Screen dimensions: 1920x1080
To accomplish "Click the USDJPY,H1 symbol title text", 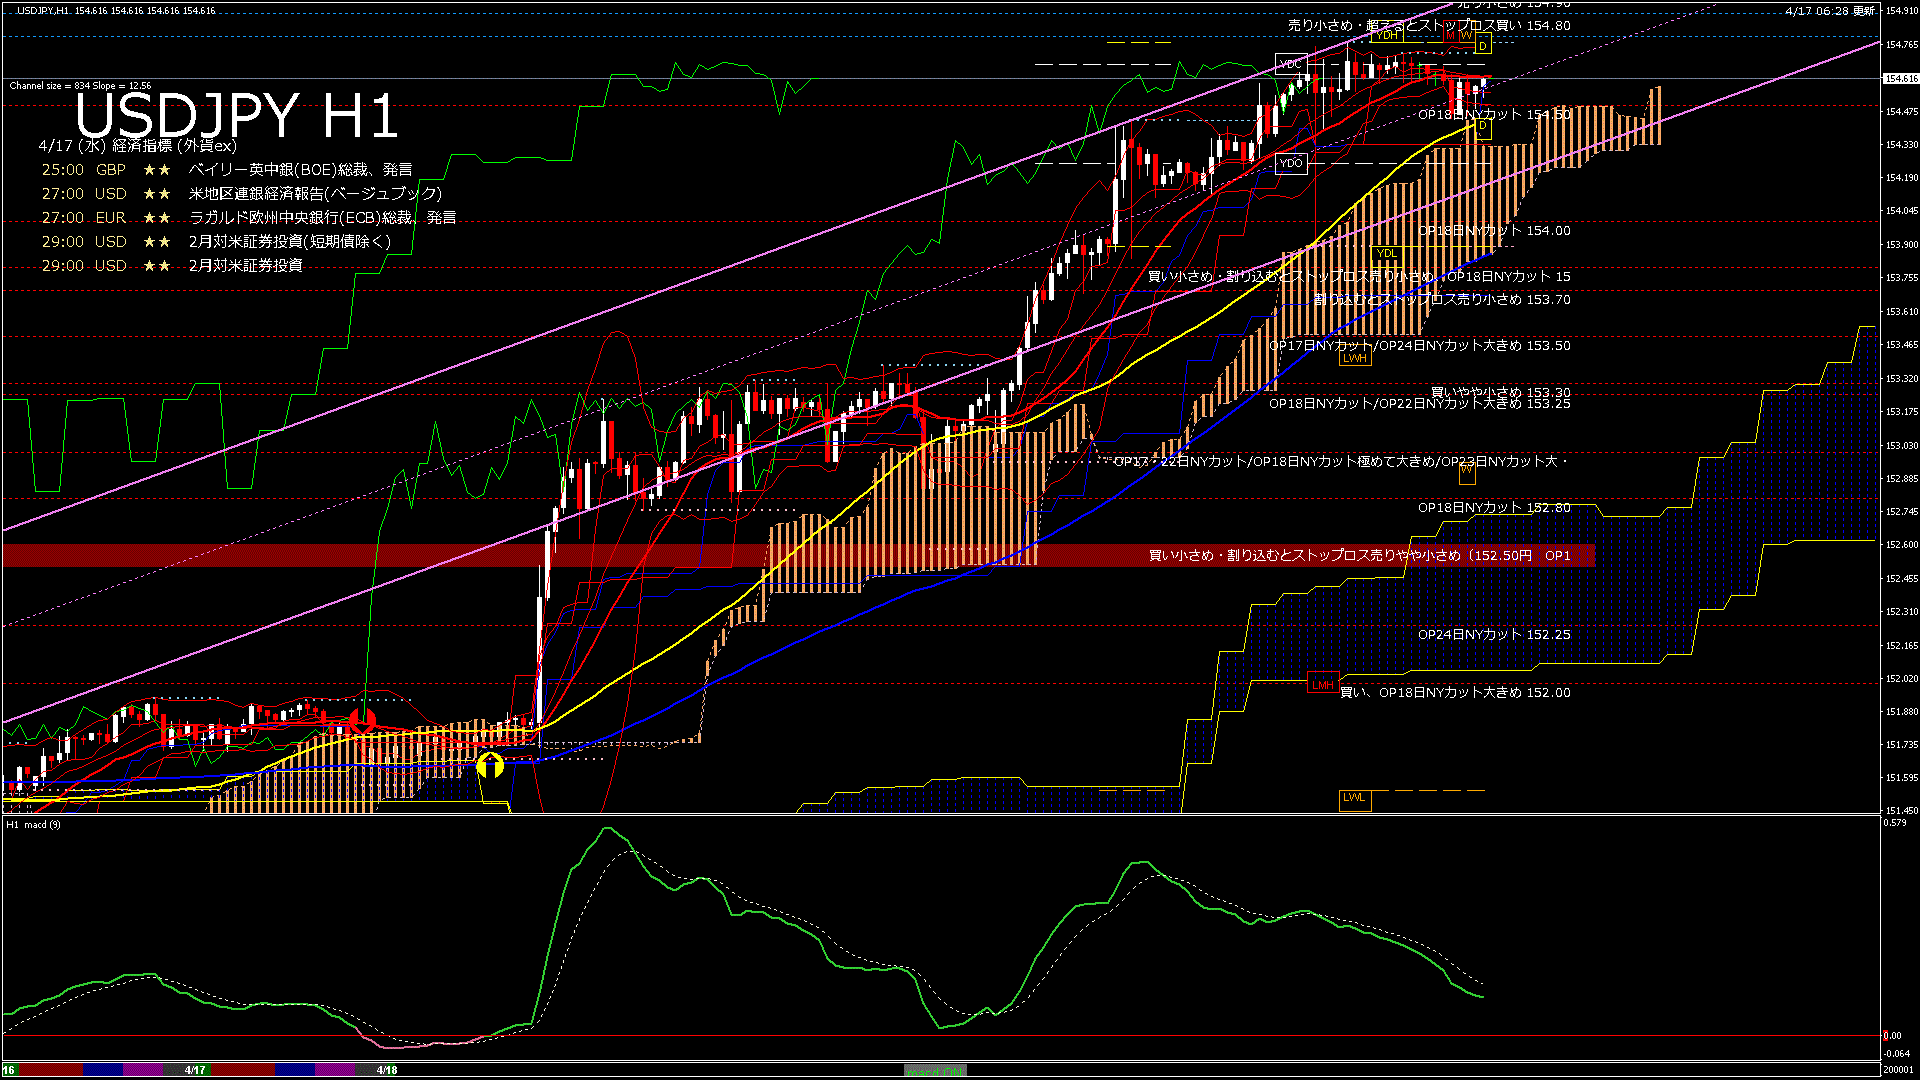I will 42,10.
